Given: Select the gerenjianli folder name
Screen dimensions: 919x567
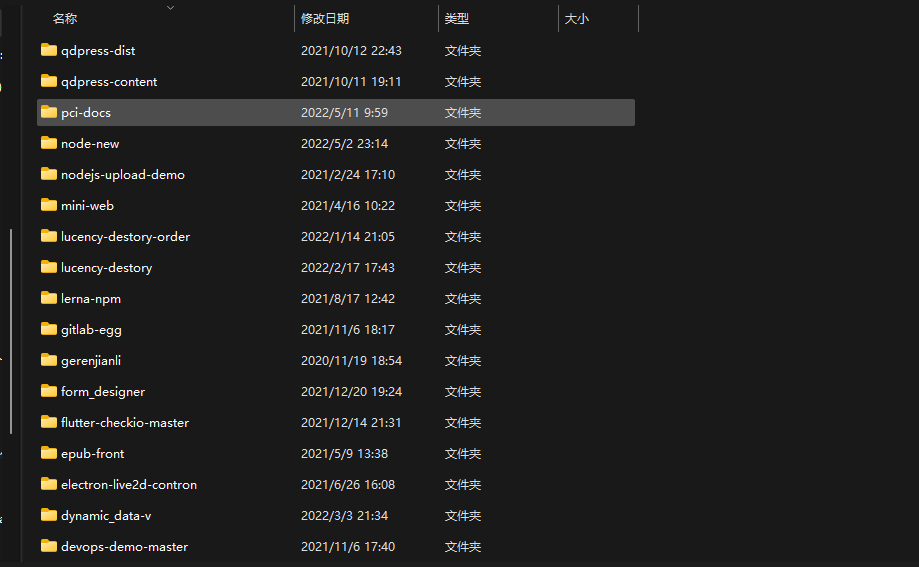Looking at the screenshot, I should (91, 361).
